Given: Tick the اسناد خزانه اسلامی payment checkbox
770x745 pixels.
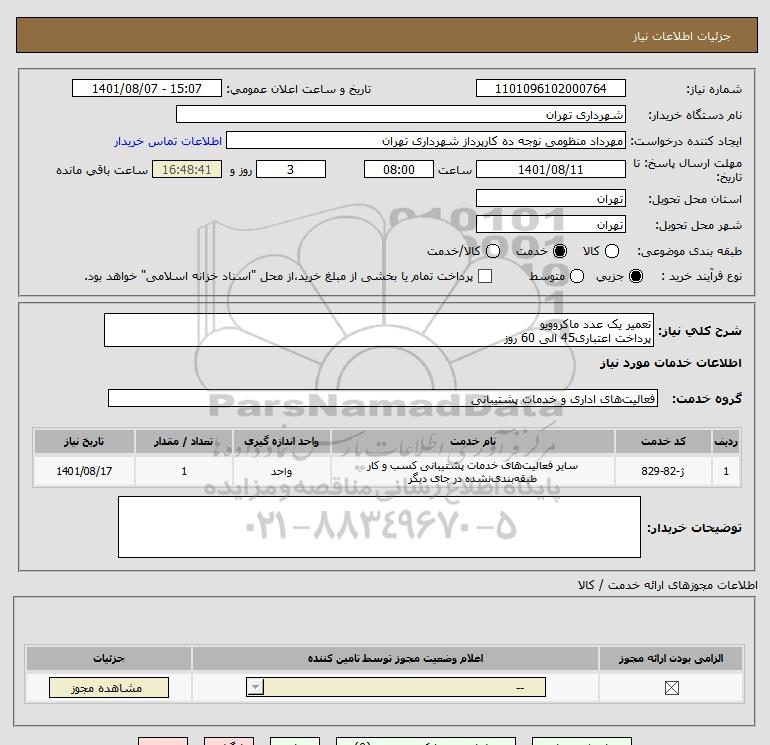Looking at the screenshot, I should (485, 276).
